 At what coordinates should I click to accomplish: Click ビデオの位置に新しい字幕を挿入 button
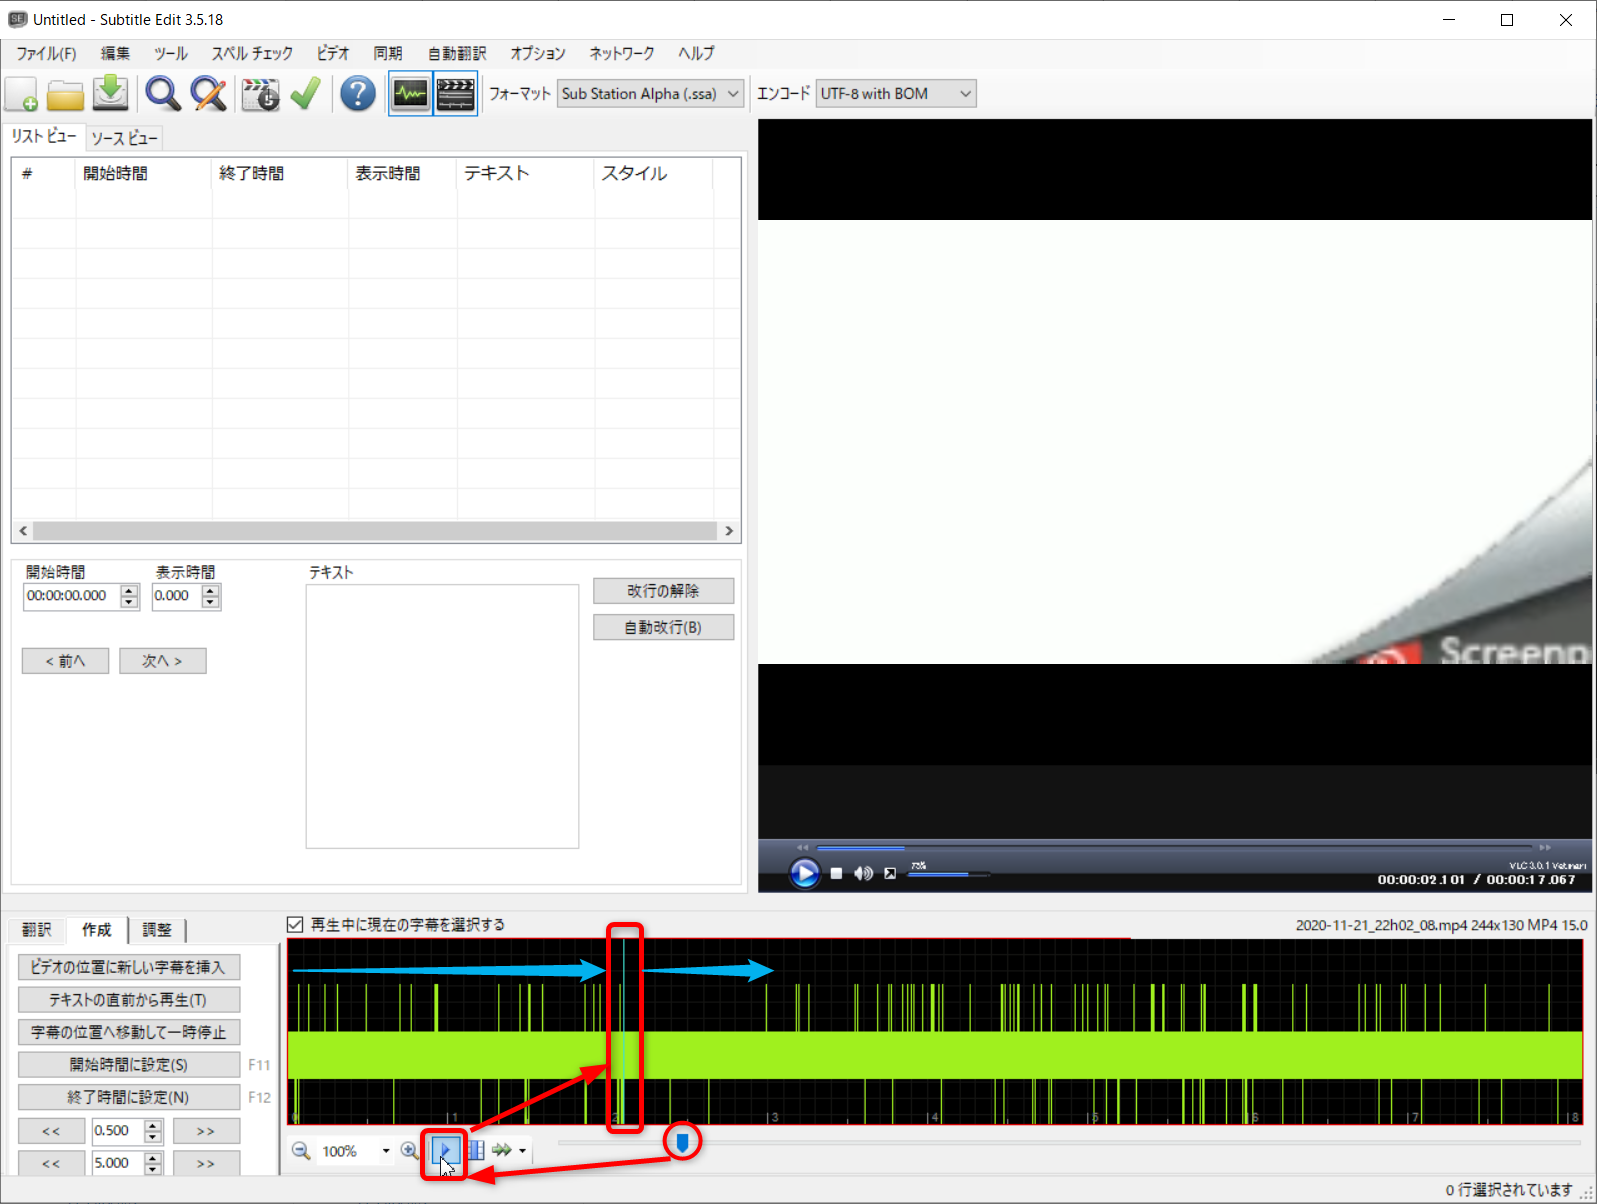click(x=128, y=967)
